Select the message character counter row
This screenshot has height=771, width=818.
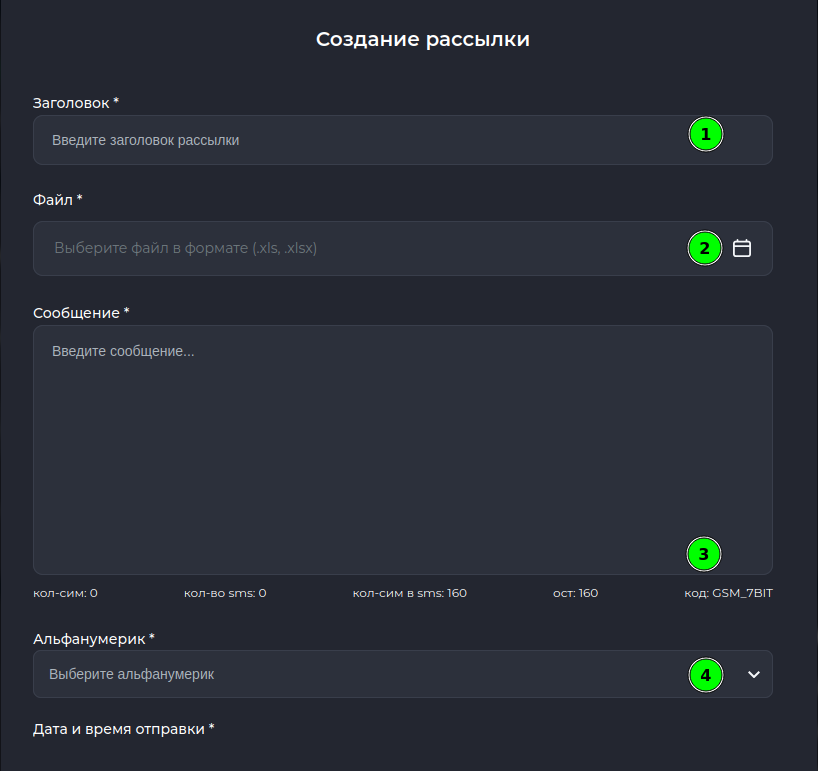pos(400,592)
